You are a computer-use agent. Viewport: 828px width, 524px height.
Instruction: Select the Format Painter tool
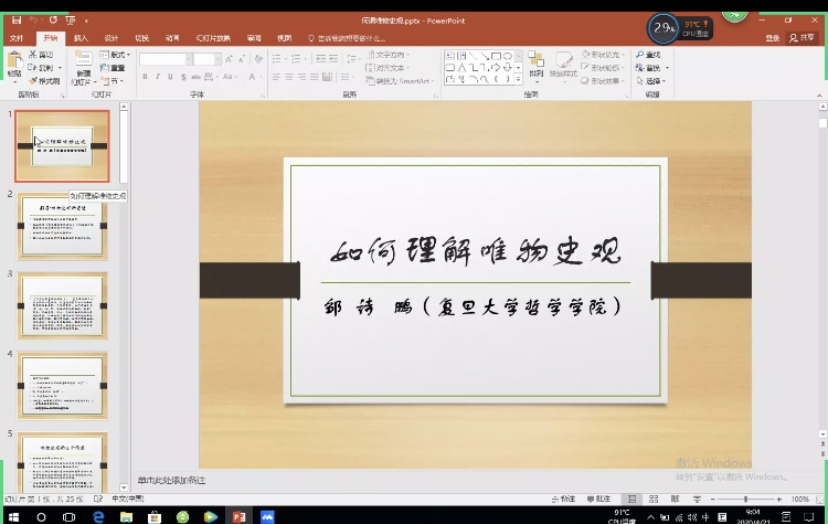tap(45, 81)
